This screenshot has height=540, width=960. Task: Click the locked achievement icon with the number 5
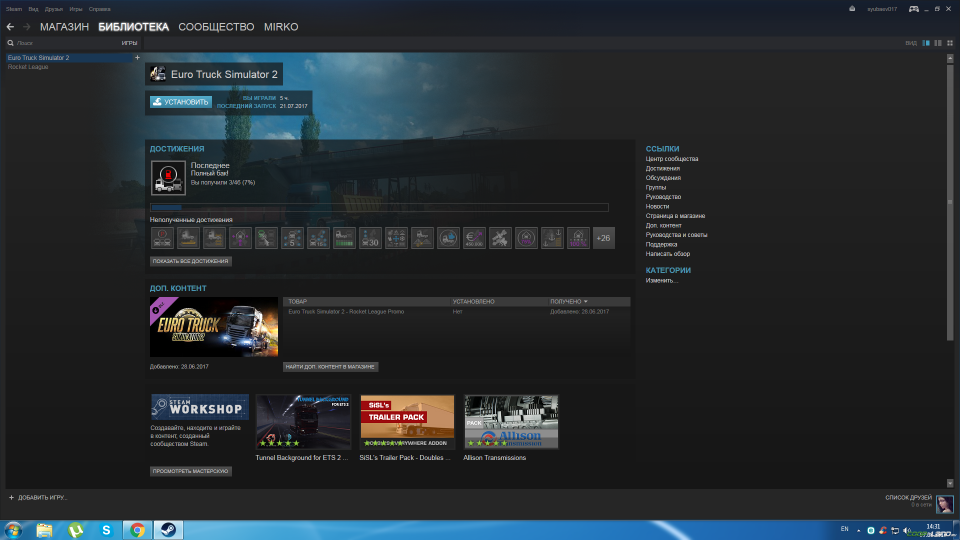[x=292, y=238]
